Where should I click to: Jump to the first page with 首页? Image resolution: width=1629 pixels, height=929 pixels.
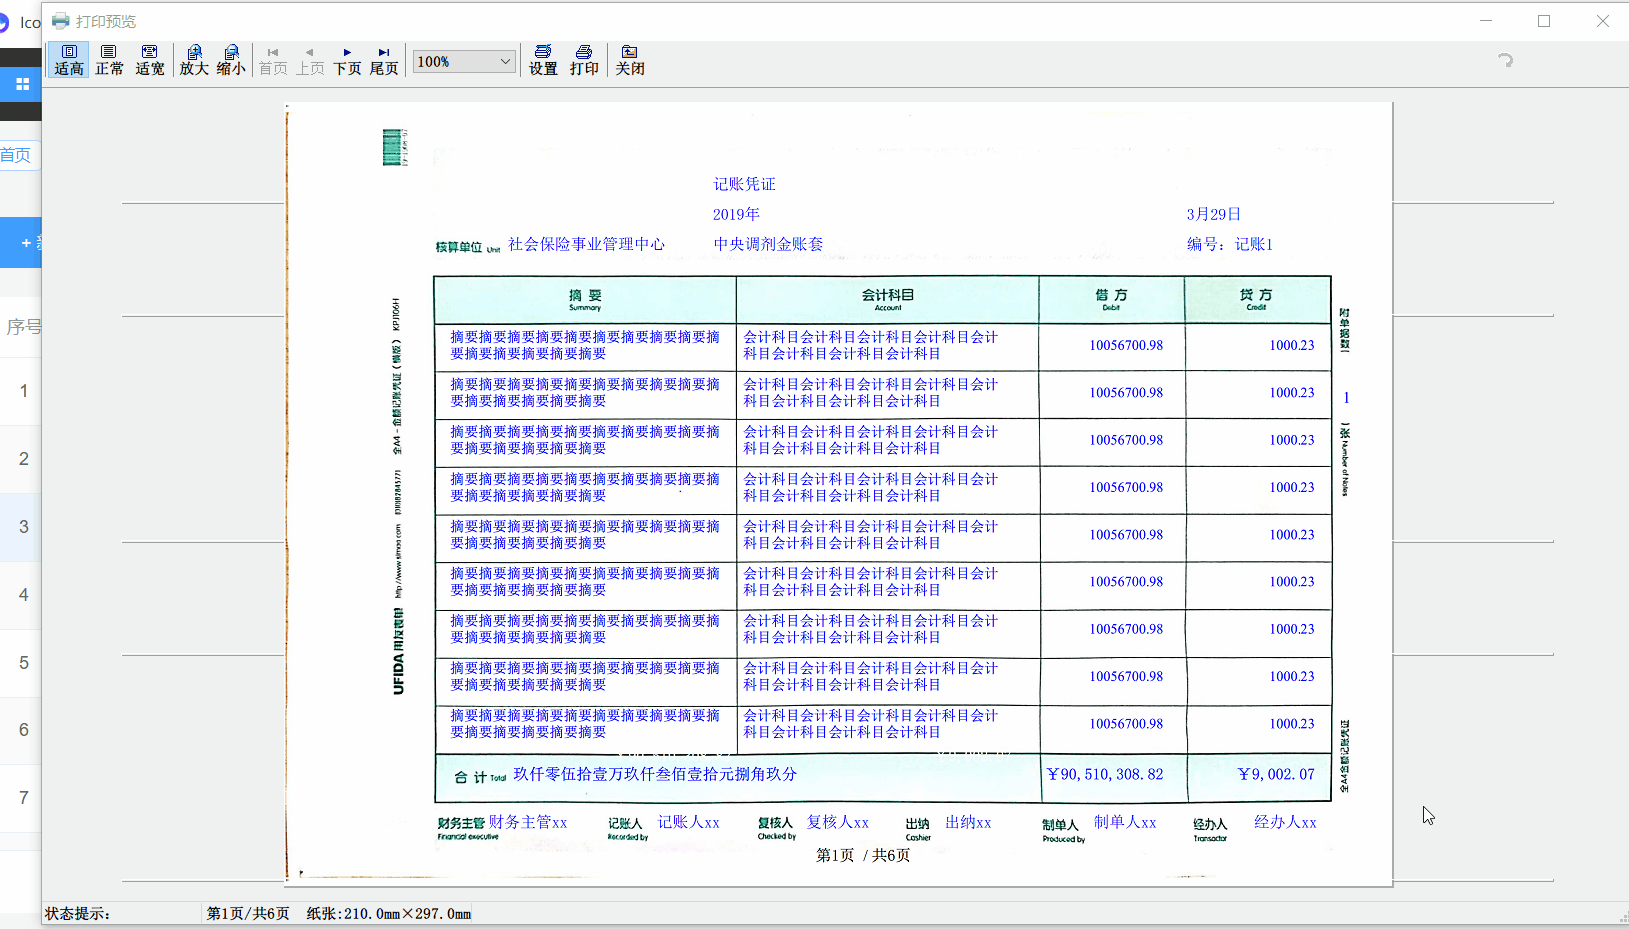272,60
